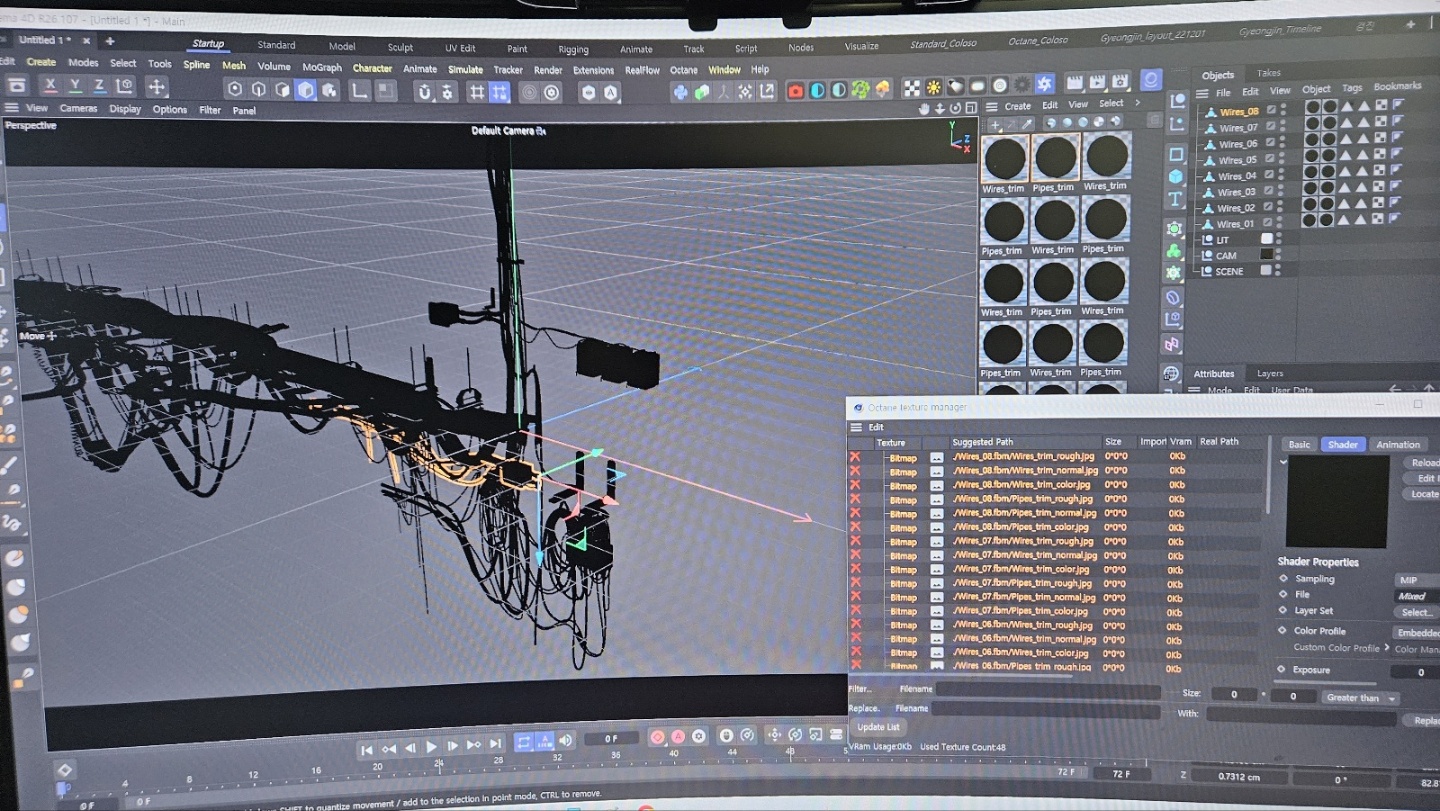1440x811 pixels.
Task: Click the Layer Set Select button
Action: 1417,612
